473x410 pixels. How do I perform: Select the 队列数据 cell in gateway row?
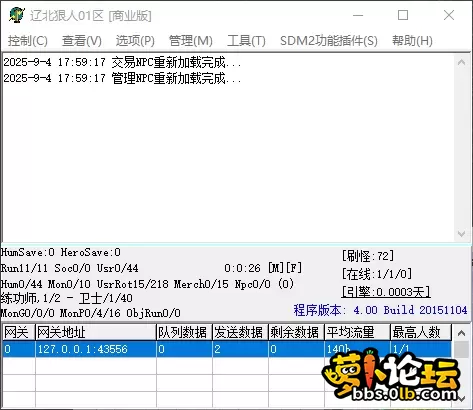click(x=184, y=349)
